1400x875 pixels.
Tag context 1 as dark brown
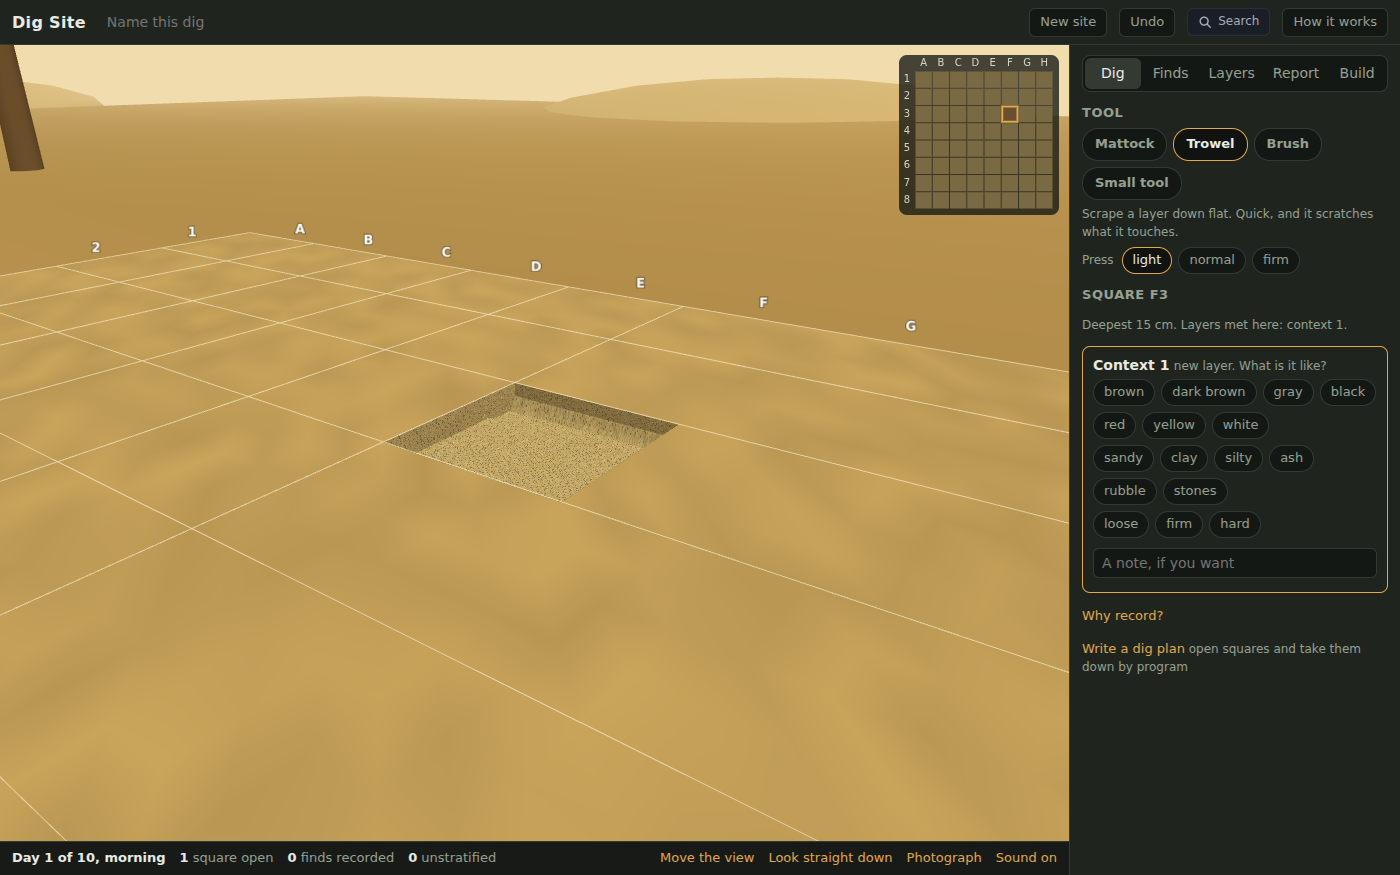1208,392
